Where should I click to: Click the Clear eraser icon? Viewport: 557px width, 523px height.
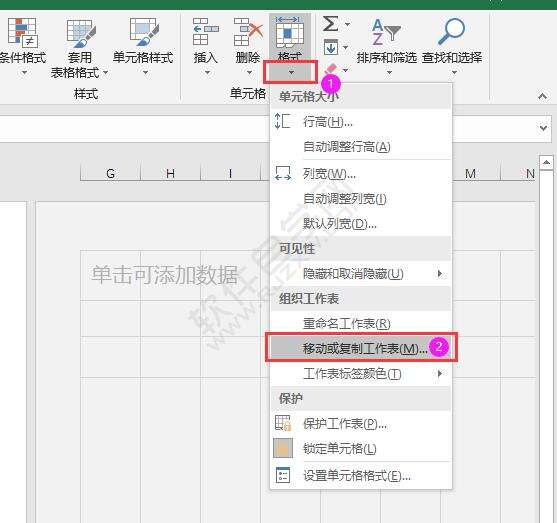point(330,69)
